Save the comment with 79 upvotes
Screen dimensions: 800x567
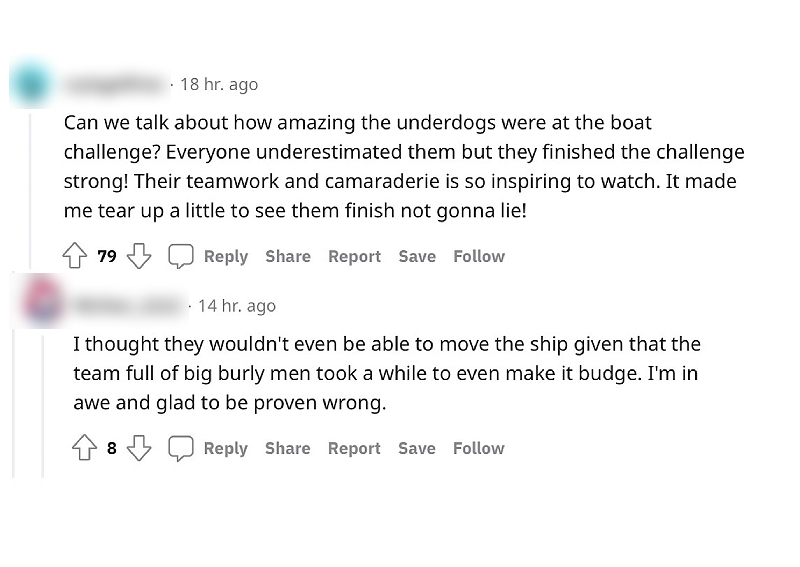[417, 257]
